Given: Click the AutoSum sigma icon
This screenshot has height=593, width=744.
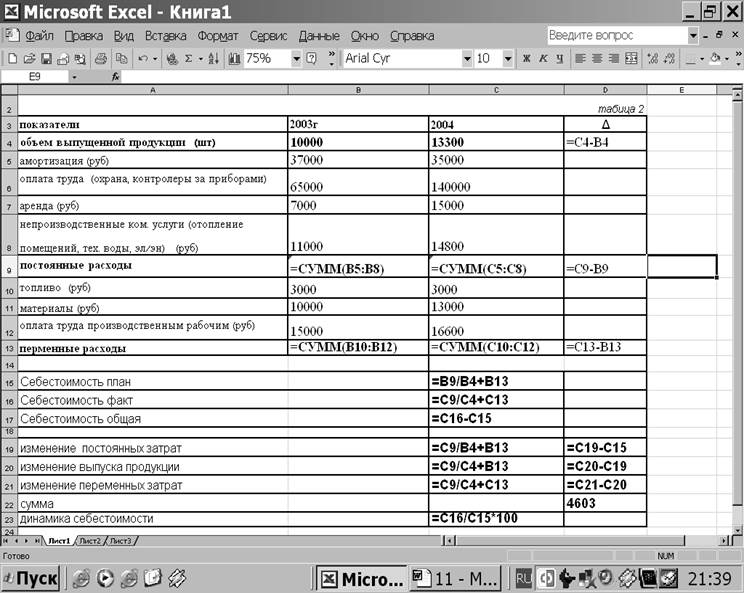Looking at the screenshot, I should (x=189, y=59).
